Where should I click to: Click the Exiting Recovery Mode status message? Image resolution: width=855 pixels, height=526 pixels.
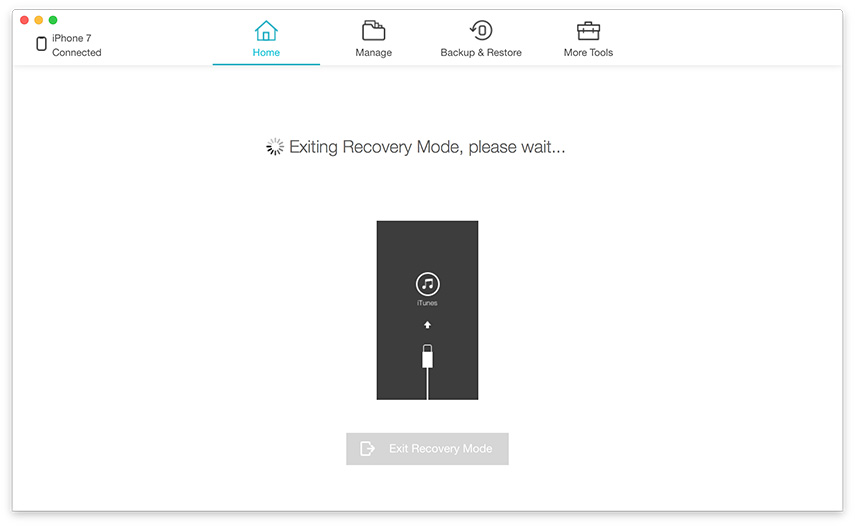tap(427, 147)
